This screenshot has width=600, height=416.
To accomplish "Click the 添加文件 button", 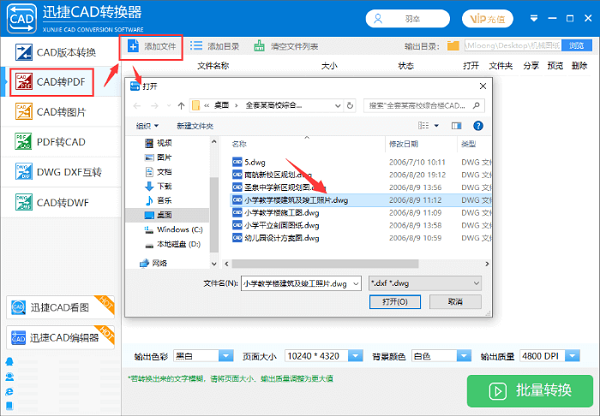I will 151,47.
